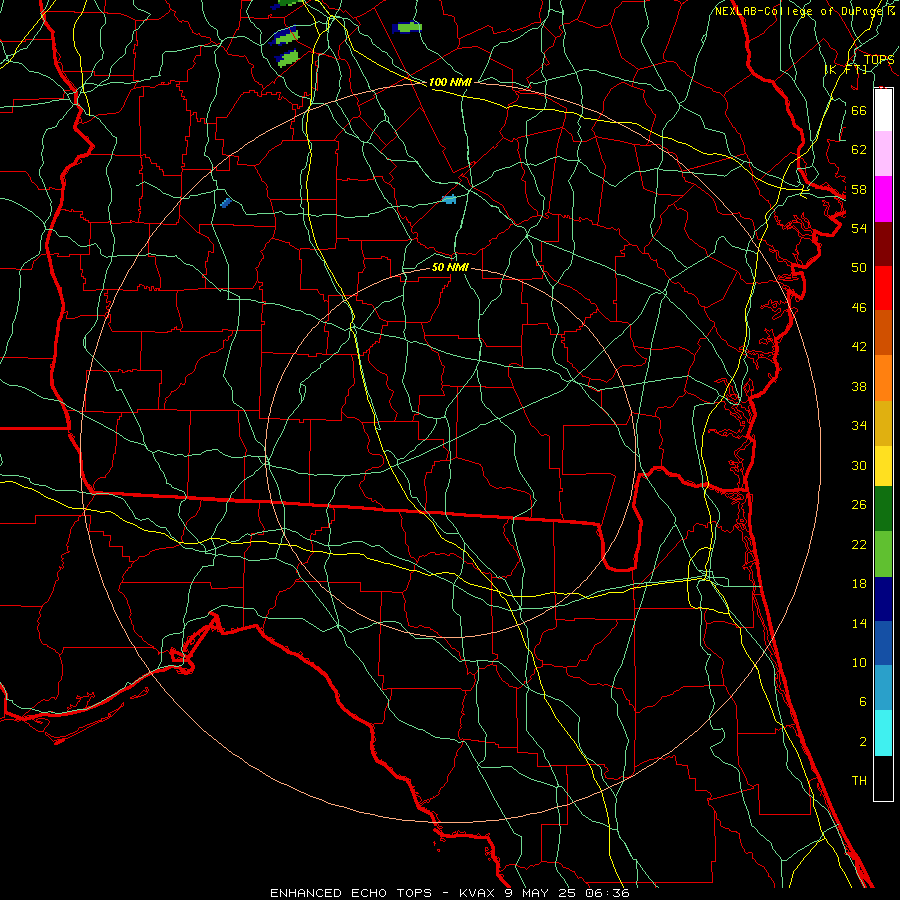The width and height of the screenshot is (900, 900).
Task: Click the small blue echo in the northwest of the 100 NMI ring
Action: (x=226, y=203)
